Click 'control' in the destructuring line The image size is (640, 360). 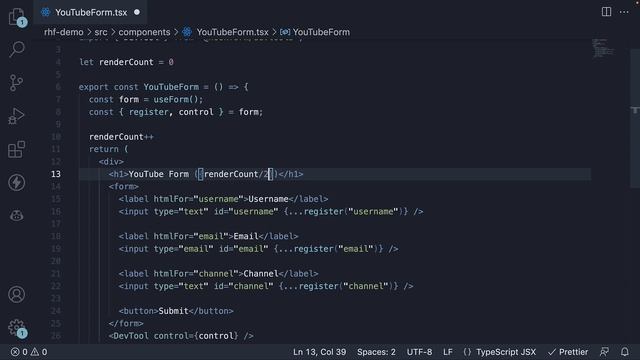coord(196,112)
